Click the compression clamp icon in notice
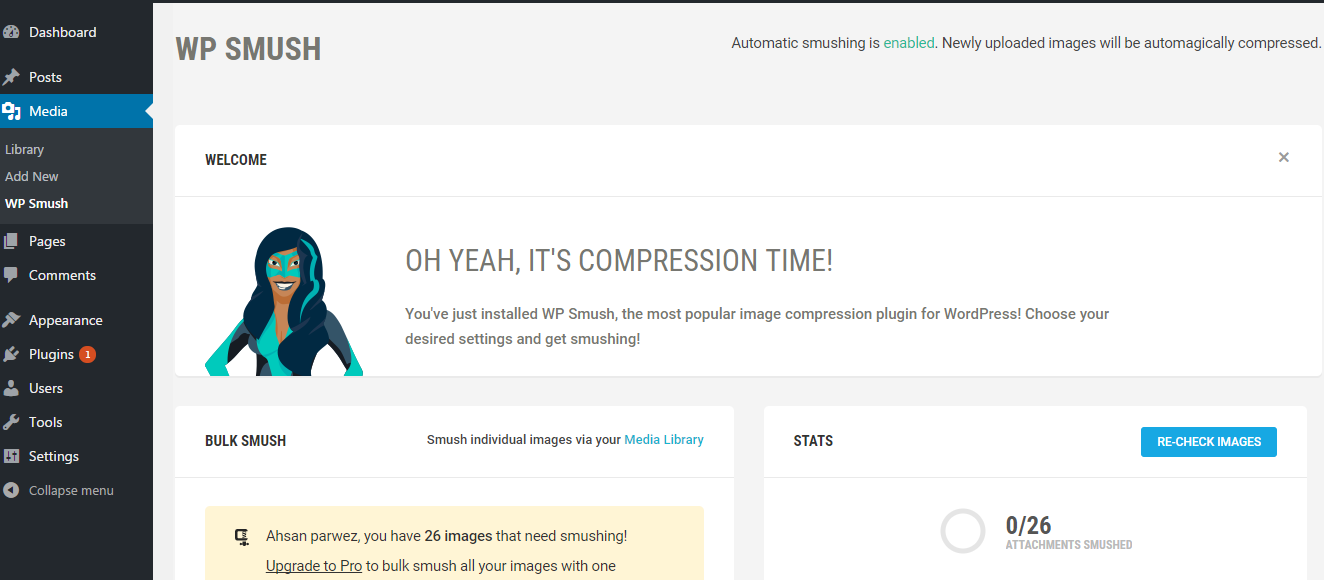1324x580 pixels. point(242,537)
